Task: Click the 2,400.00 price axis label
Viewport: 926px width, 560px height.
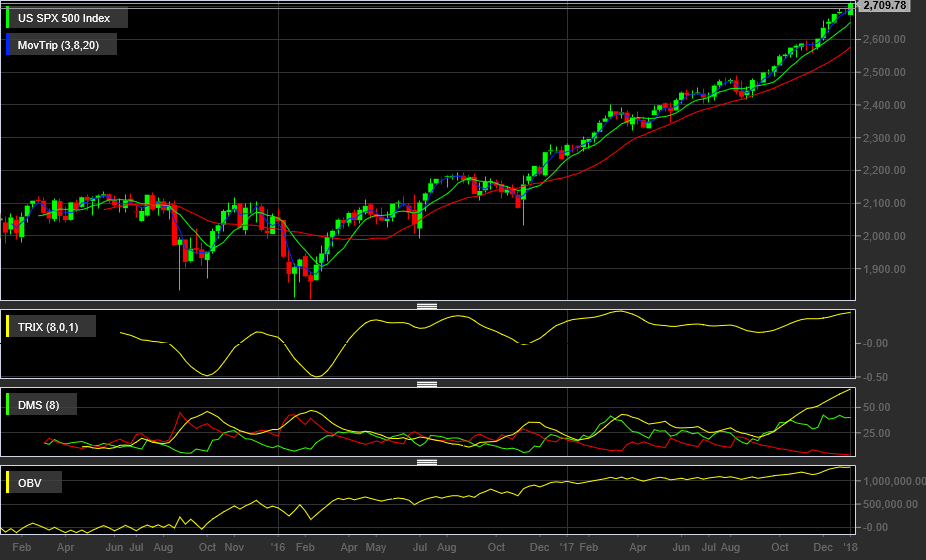Action: (884, 105)
